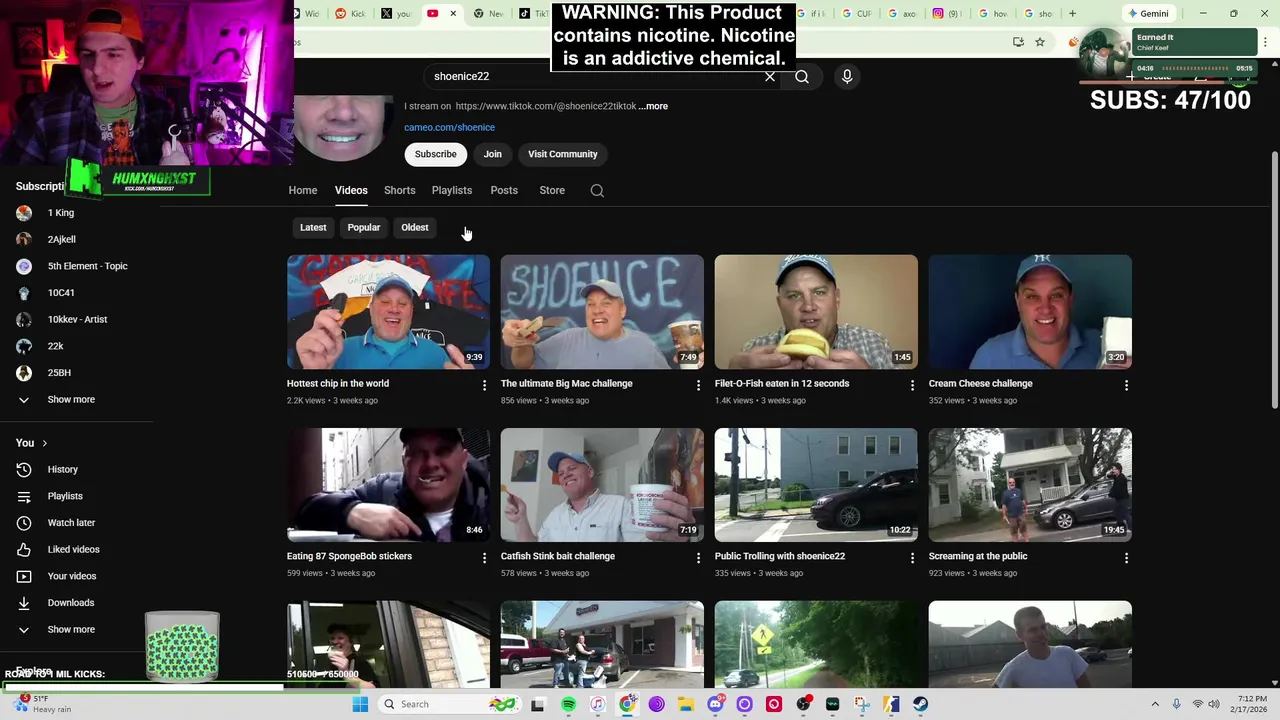This screenshot has width=1280, height=720.
Task: Click the install app icon in address bar
Action: pos(1018,42)
